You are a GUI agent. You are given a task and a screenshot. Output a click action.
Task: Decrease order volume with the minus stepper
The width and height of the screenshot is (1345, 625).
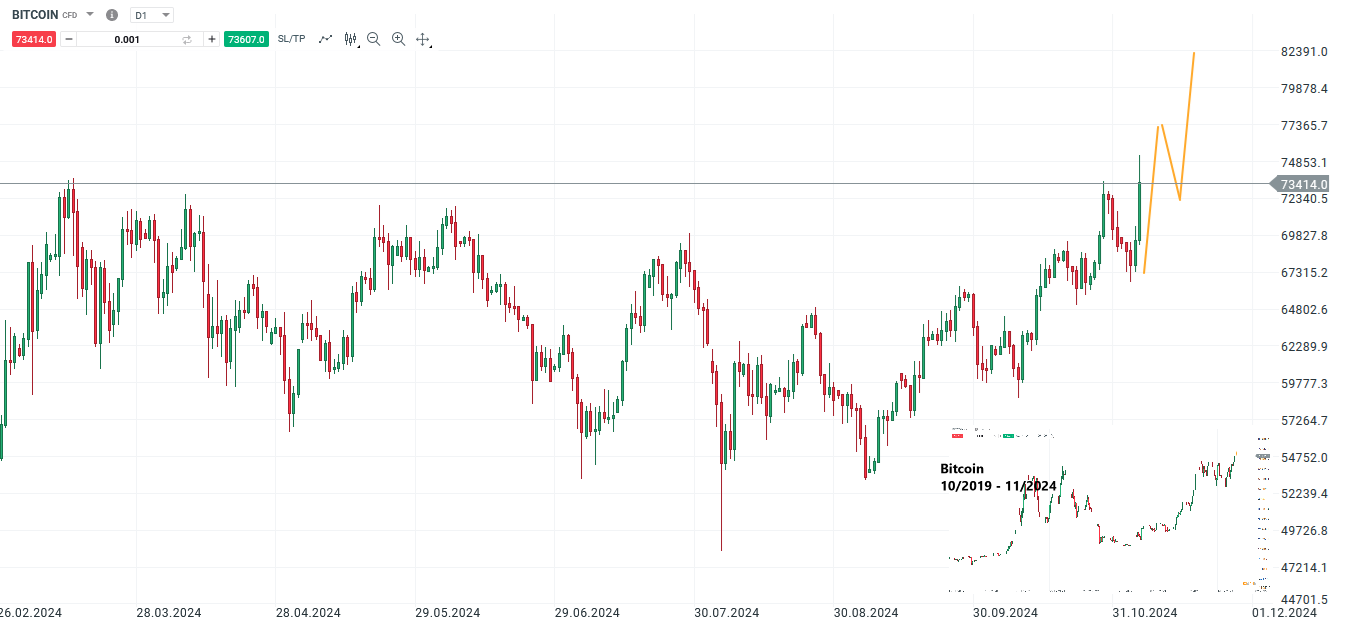click(68, 39)
